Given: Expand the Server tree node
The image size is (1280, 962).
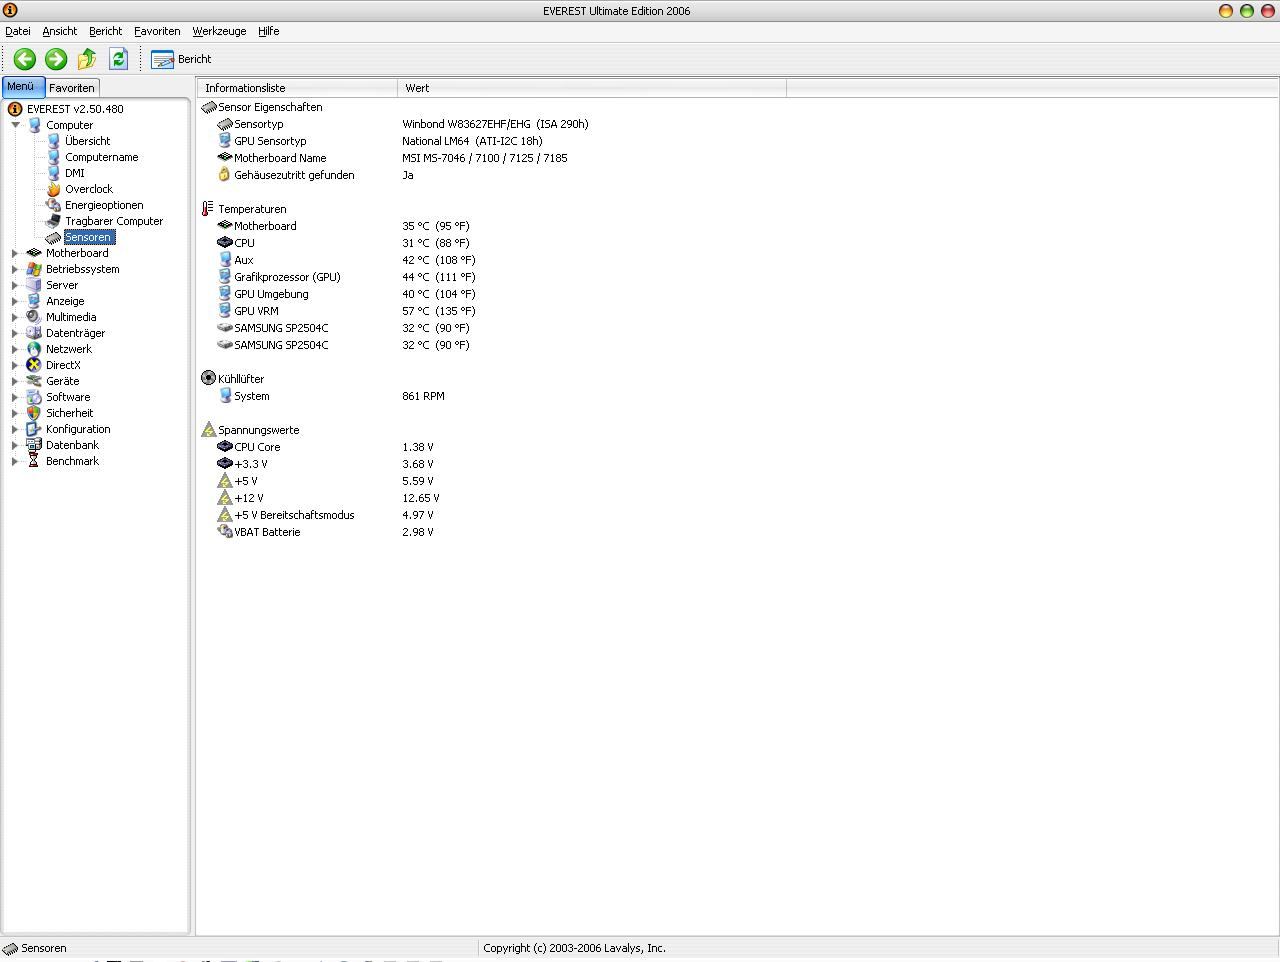Looking at the screenshot, I should click(x=15, y=285).
